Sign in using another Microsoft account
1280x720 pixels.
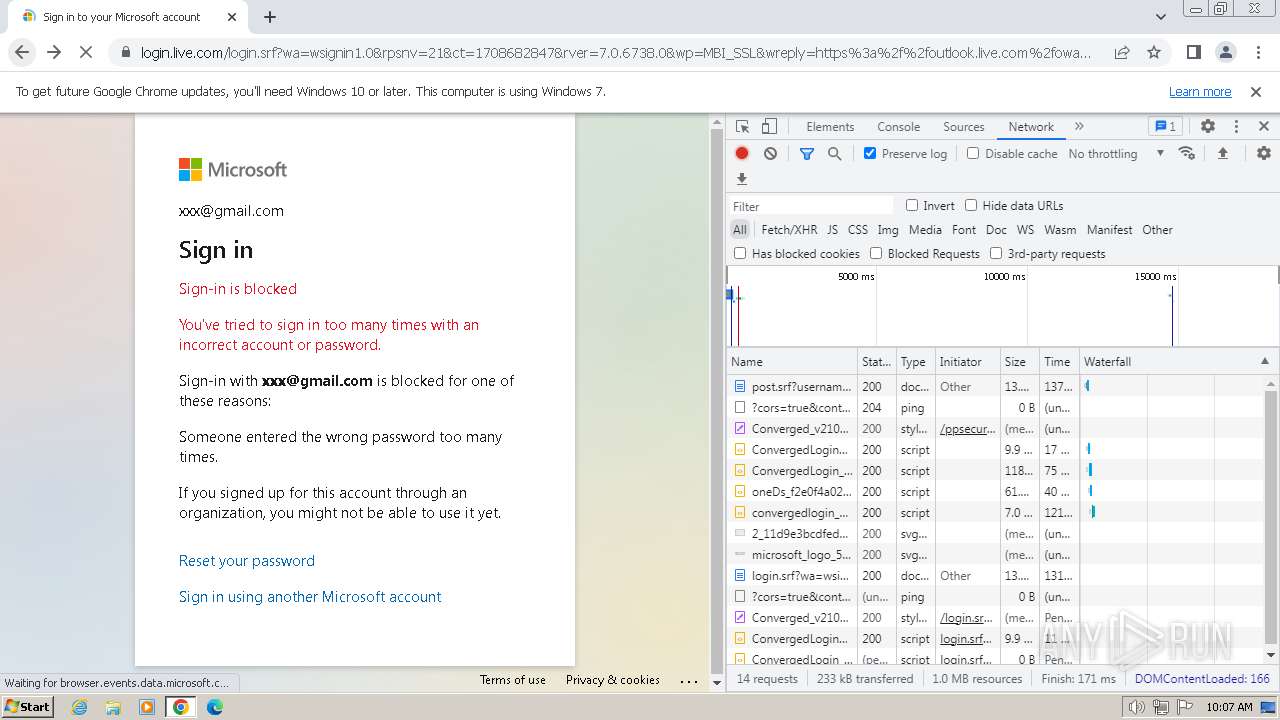pyautogui.click(x=310, y=597)
